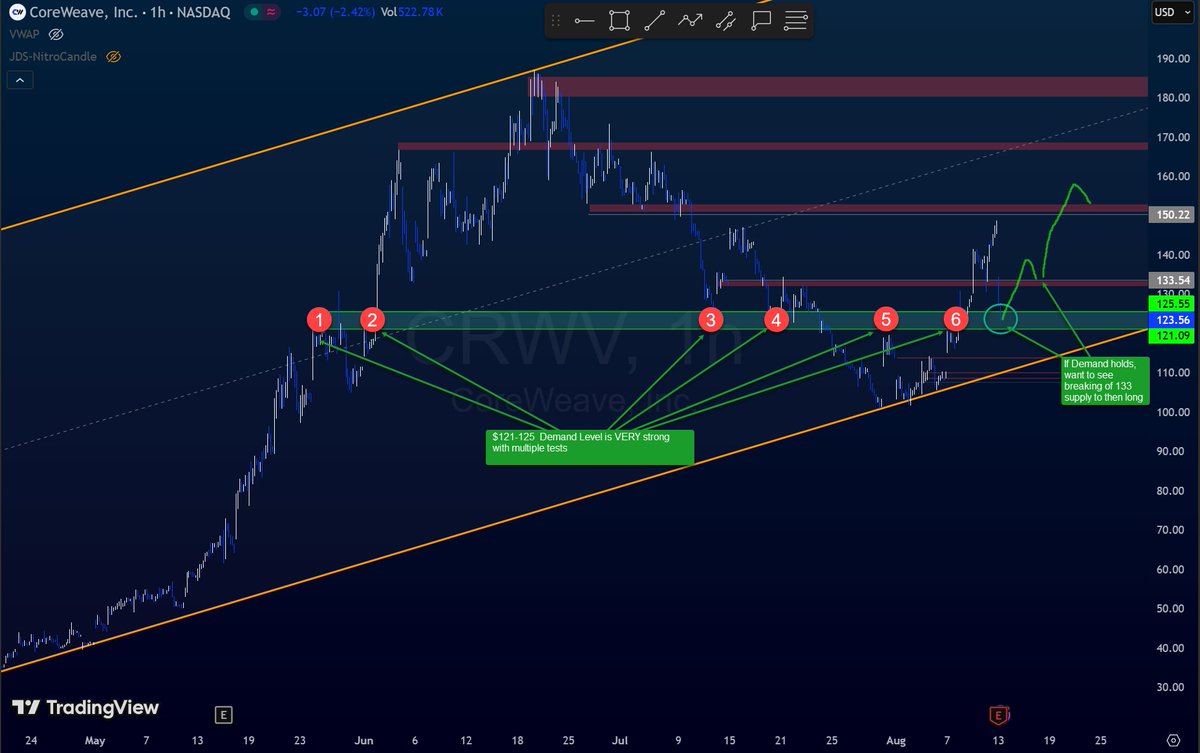Screen dimensions: 1200x753
Task: Select the Path polyline drawing tool
Action: click(x=690, y=20)
